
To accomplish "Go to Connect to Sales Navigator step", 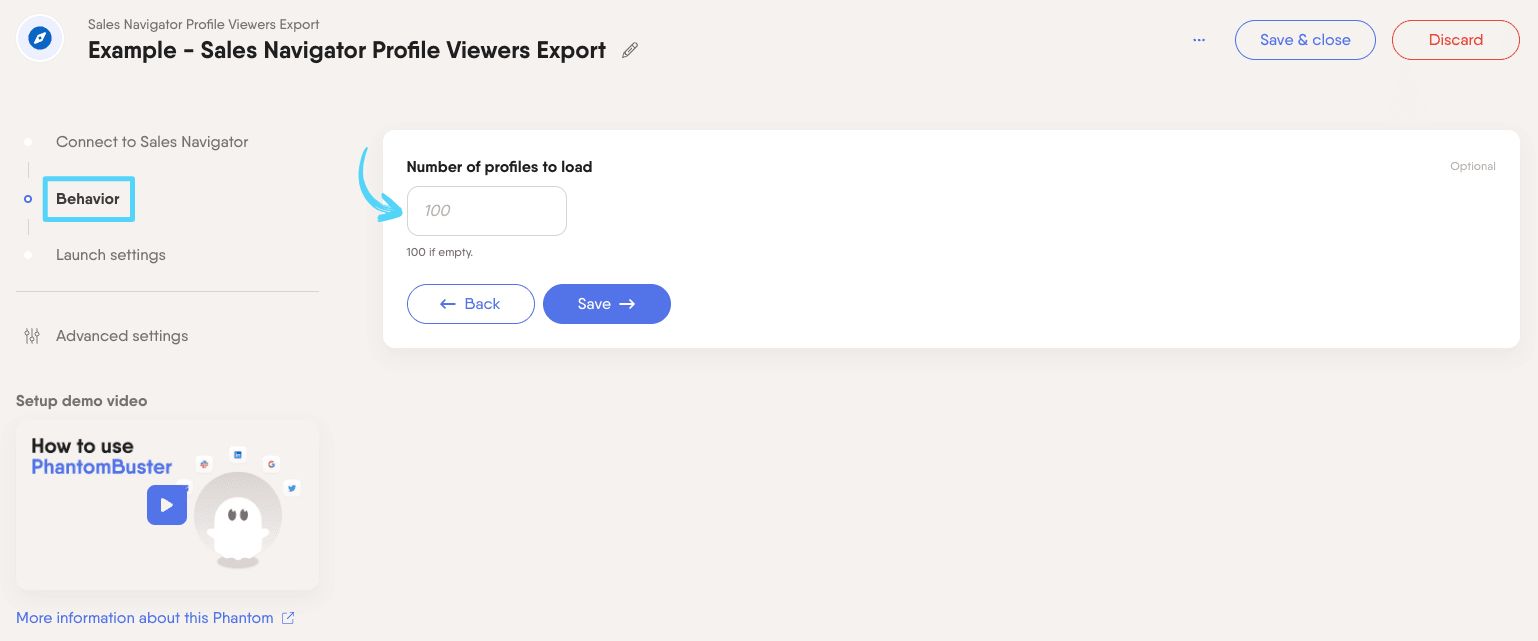I will (x=152, y=142).
